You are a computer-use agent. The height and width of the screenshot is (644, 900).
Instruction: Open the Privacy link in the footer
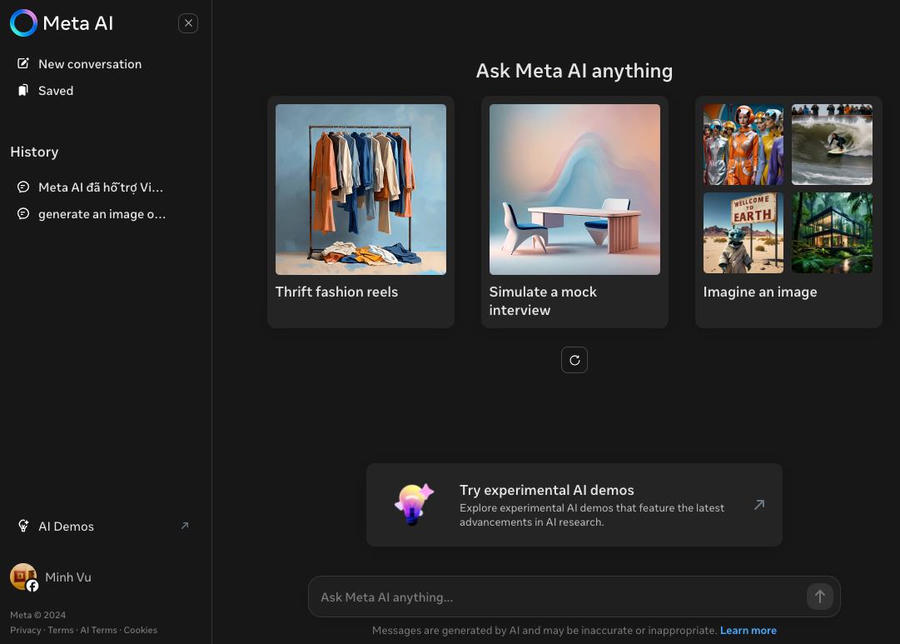(x=26, y=631)
